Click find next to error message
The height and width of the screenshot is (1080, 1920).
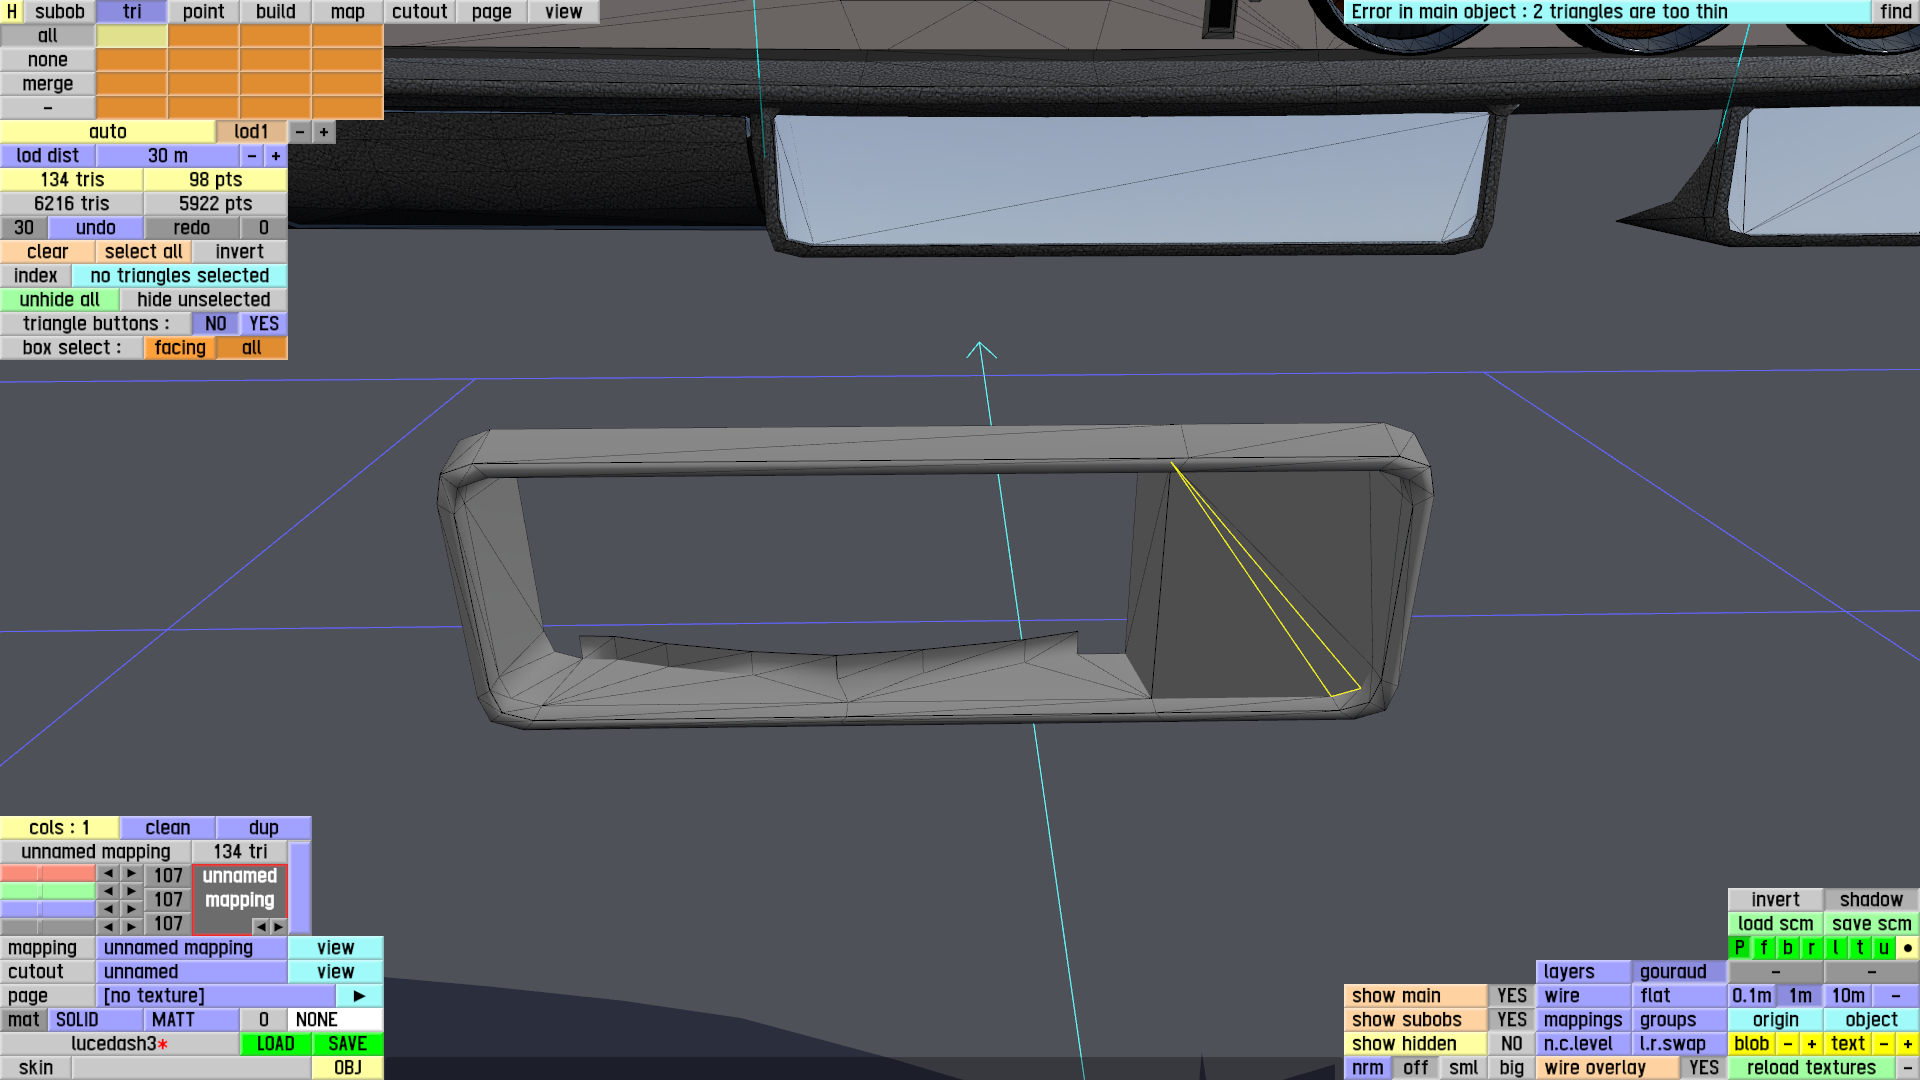[1895, 11]
